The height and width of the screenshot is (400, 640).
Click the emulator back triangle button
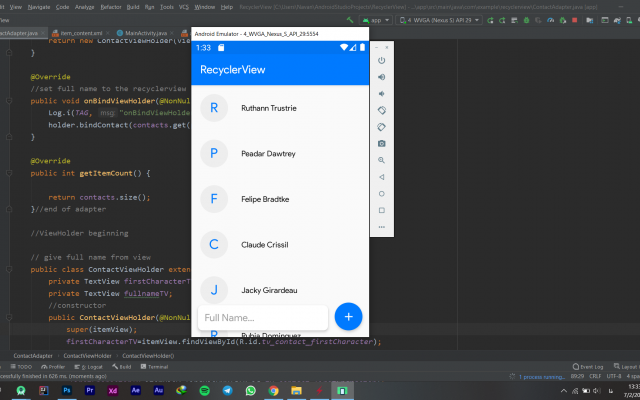[x=382, y=177]
